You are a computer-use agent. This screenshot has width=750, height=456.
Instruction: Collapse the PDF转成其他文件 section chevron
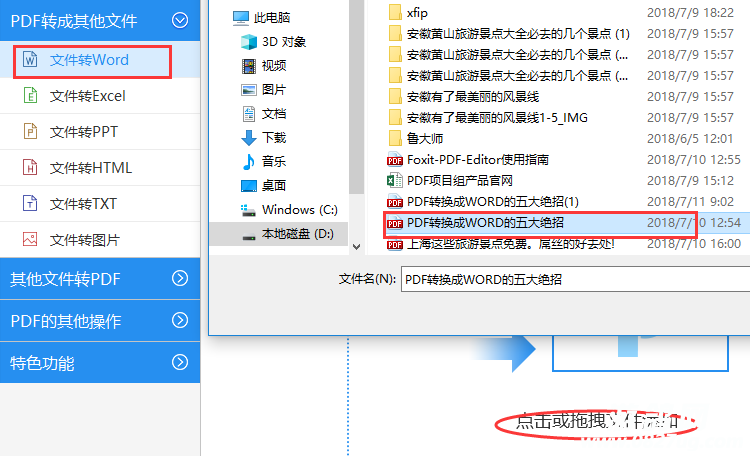tap(180, 20)
